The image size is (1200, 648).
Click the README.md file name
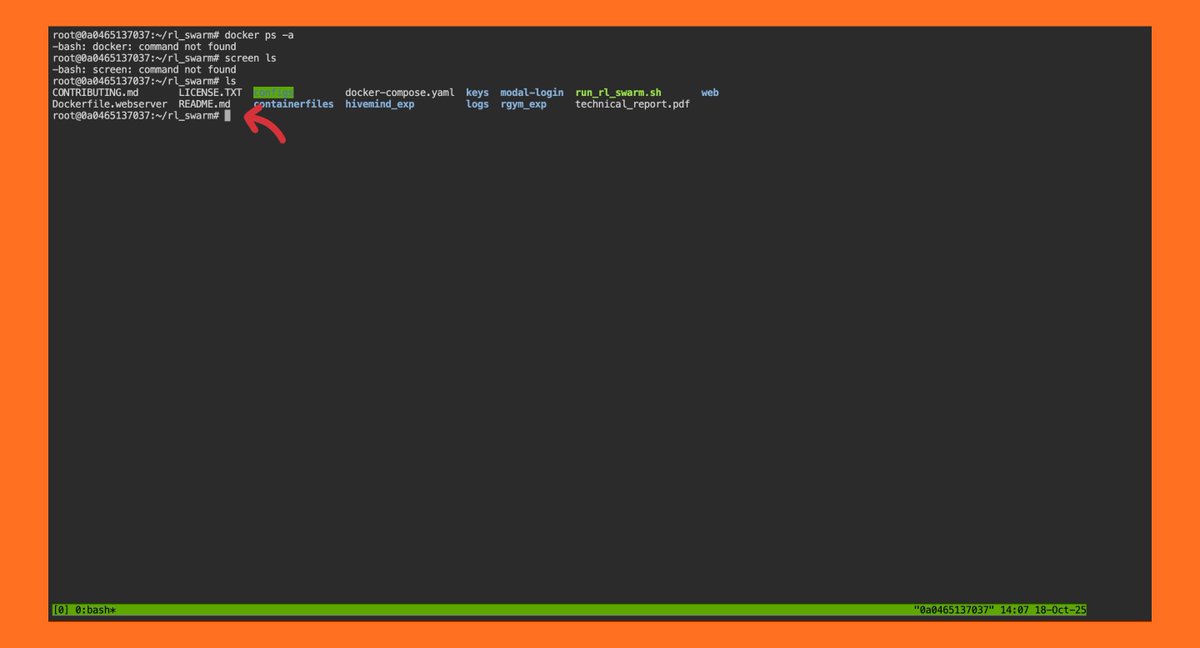coord(205,104)
